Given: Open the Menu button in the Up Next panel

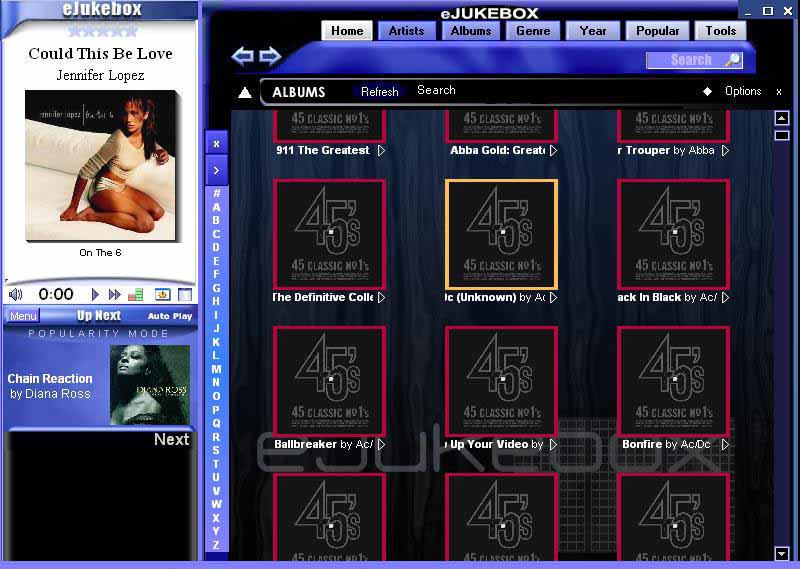Looking at the screenshot, I should [x=23, y=316].
